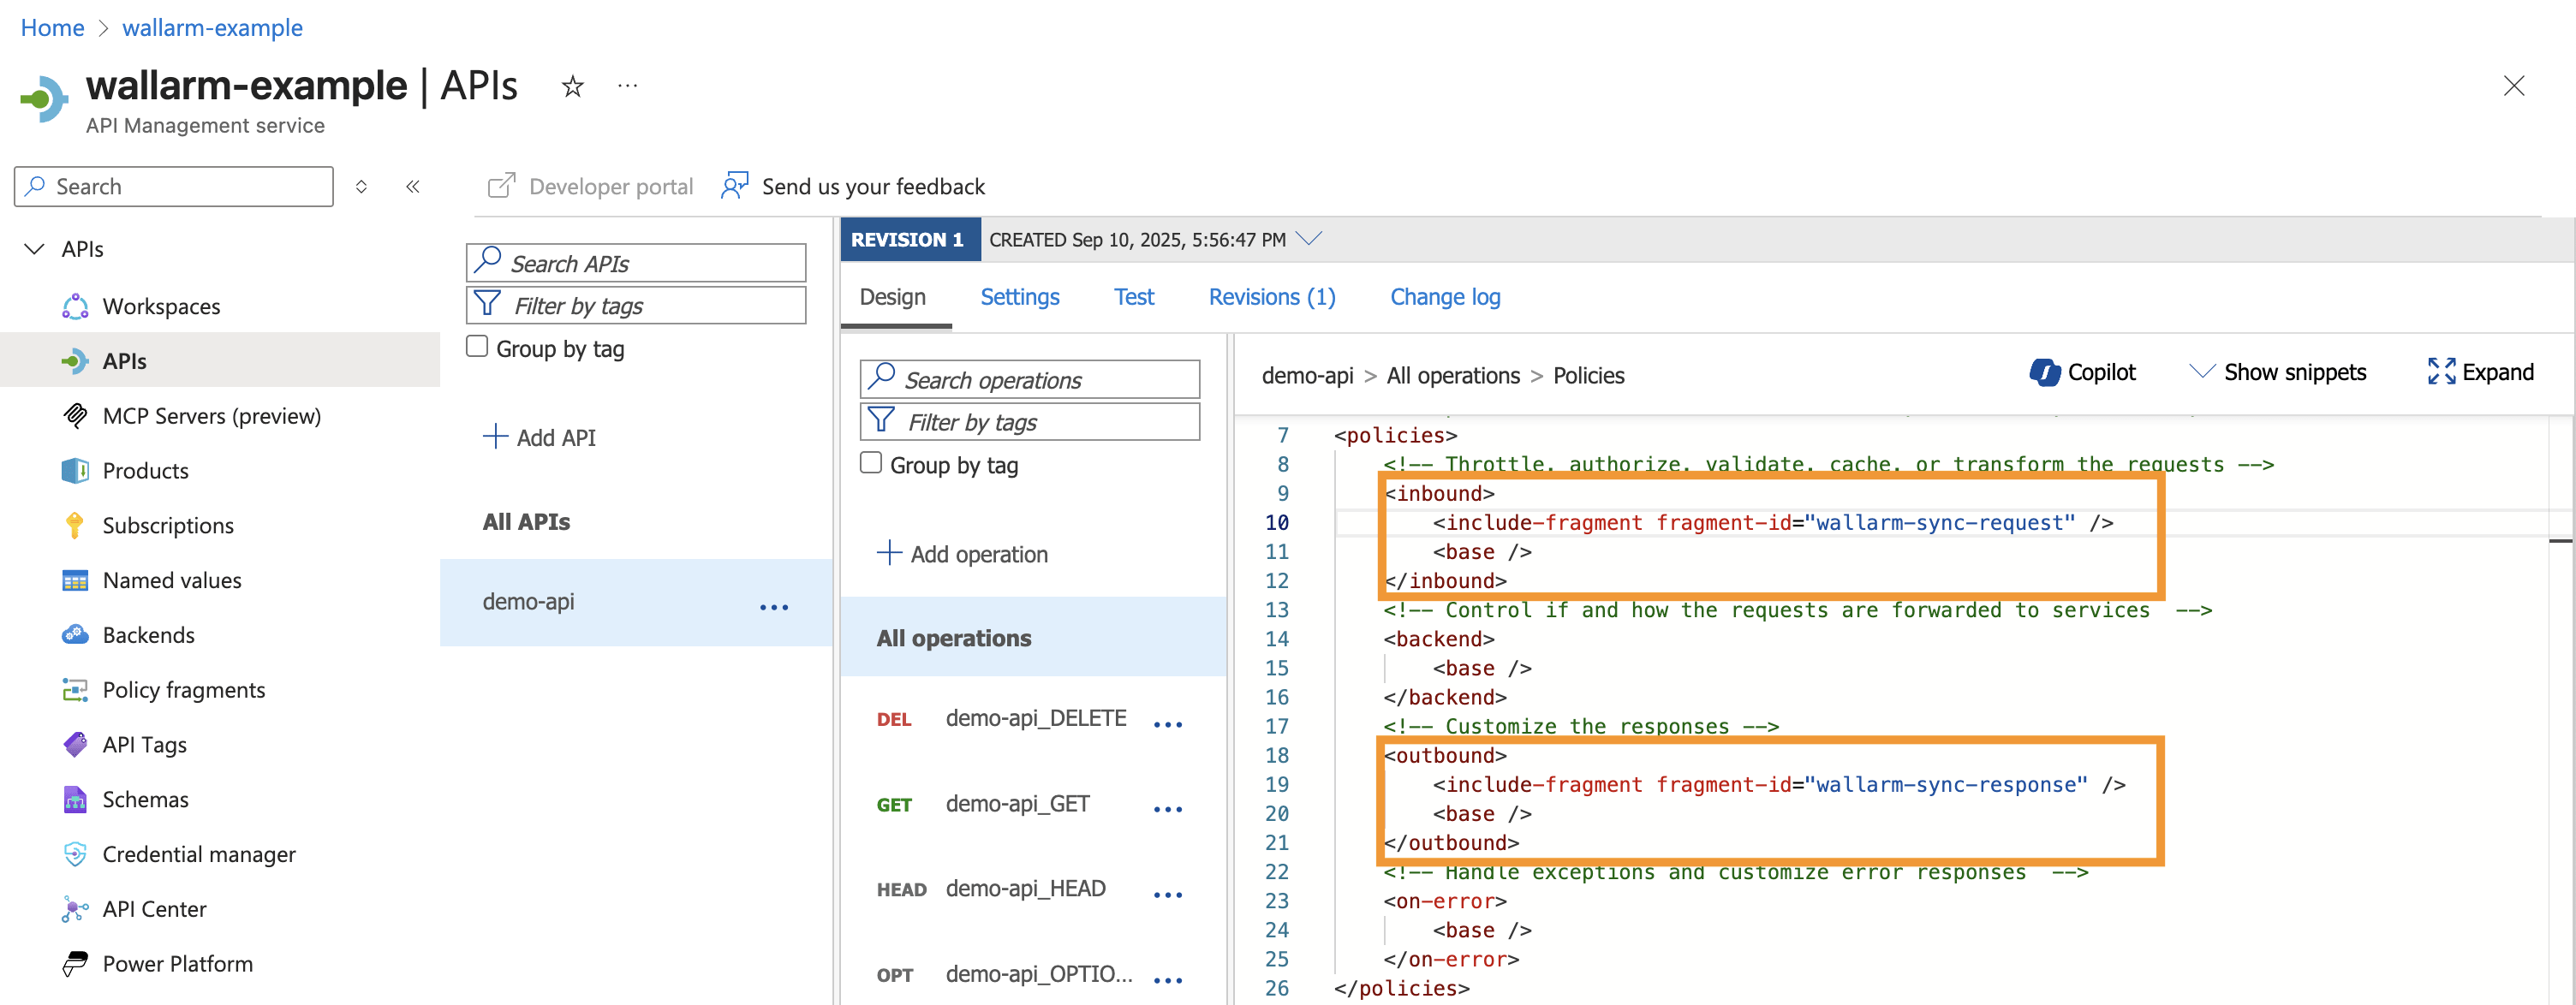Expand the policy editor to full screen

click(x=2479, y=371)
